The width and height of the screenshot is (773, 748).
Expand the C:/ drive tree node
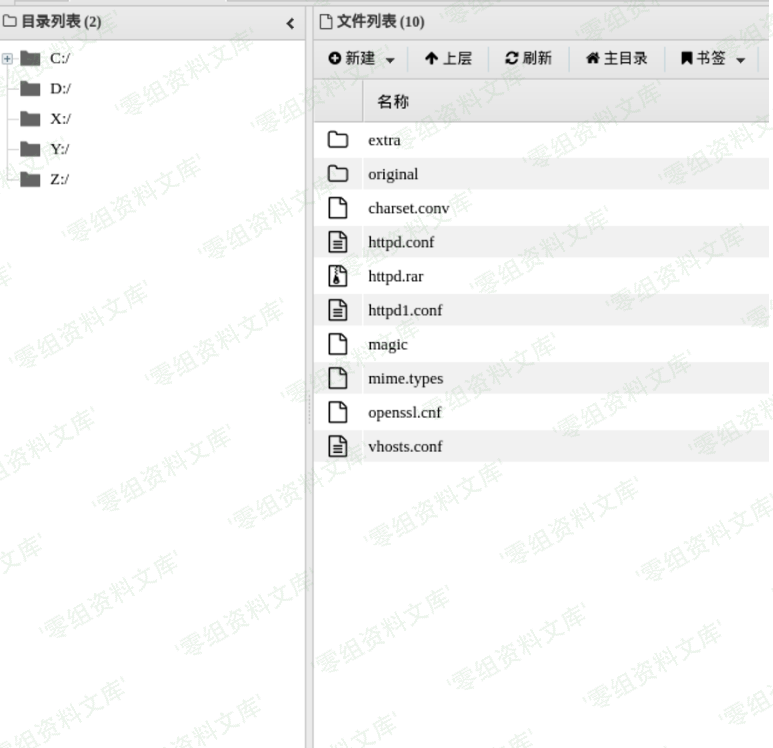[x=8, y=58]
